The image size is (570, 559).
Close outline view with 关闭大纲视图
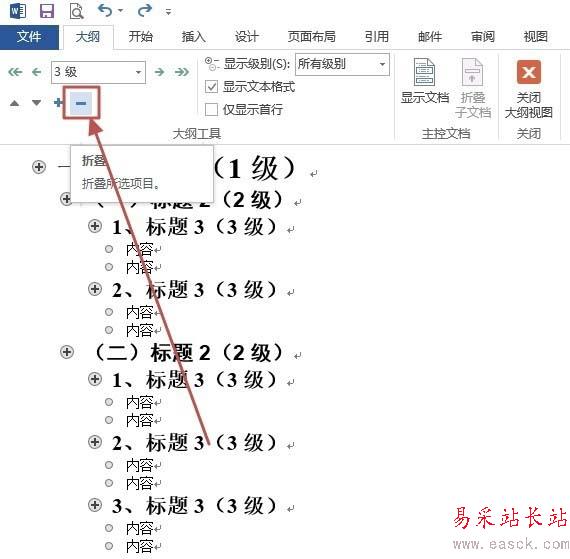[529, 89]
